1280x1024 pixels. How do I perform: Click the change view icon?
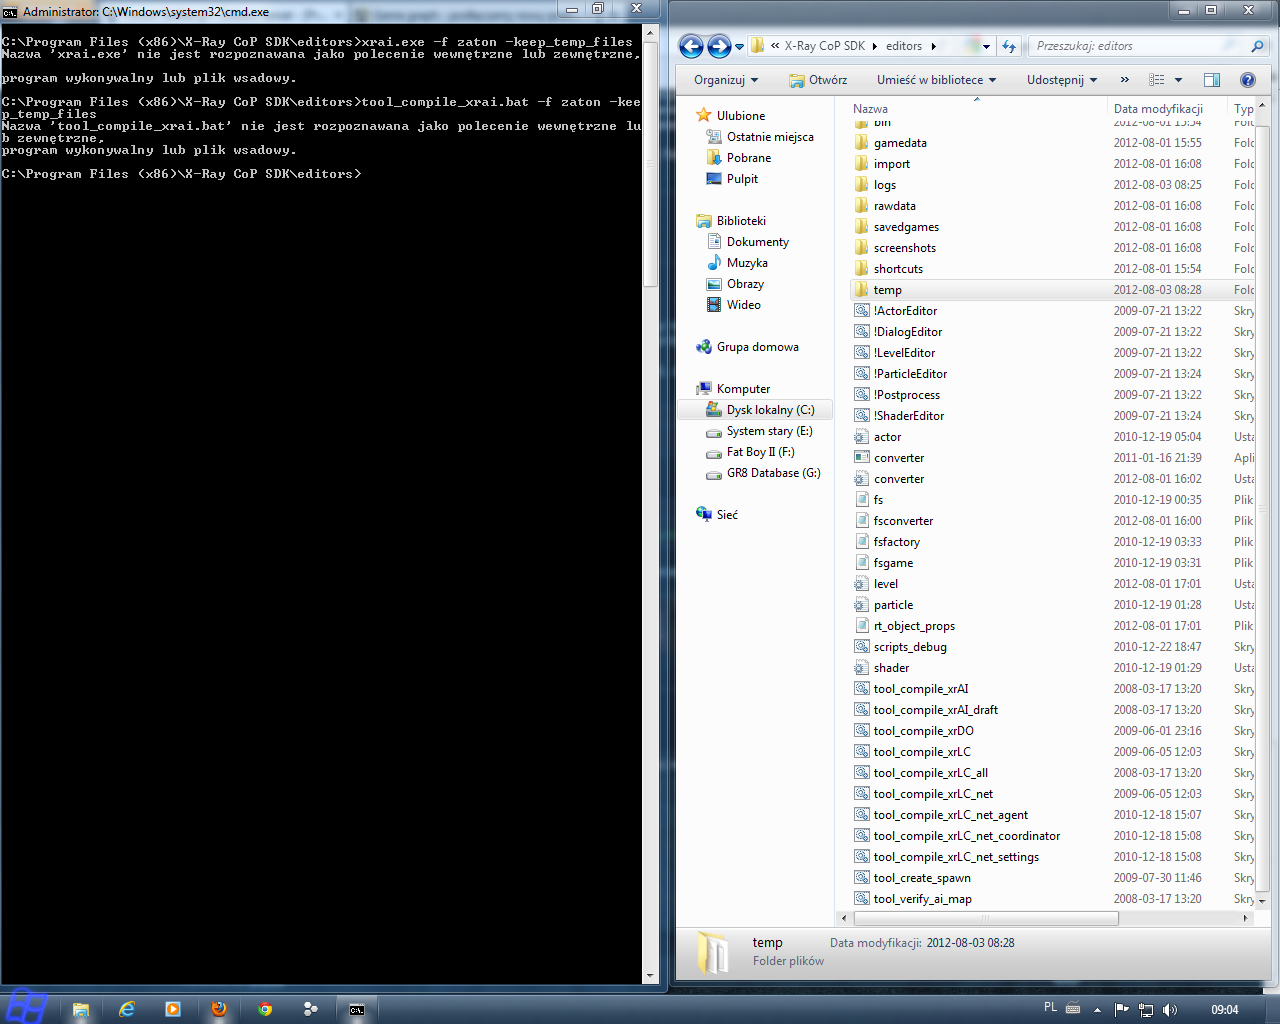click(1157, 80)
